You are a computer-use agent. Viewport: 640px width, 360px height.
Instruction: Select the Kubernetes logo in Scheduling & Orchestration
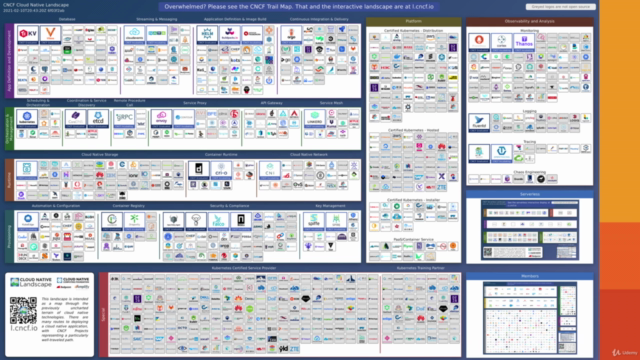coord(27,119)
